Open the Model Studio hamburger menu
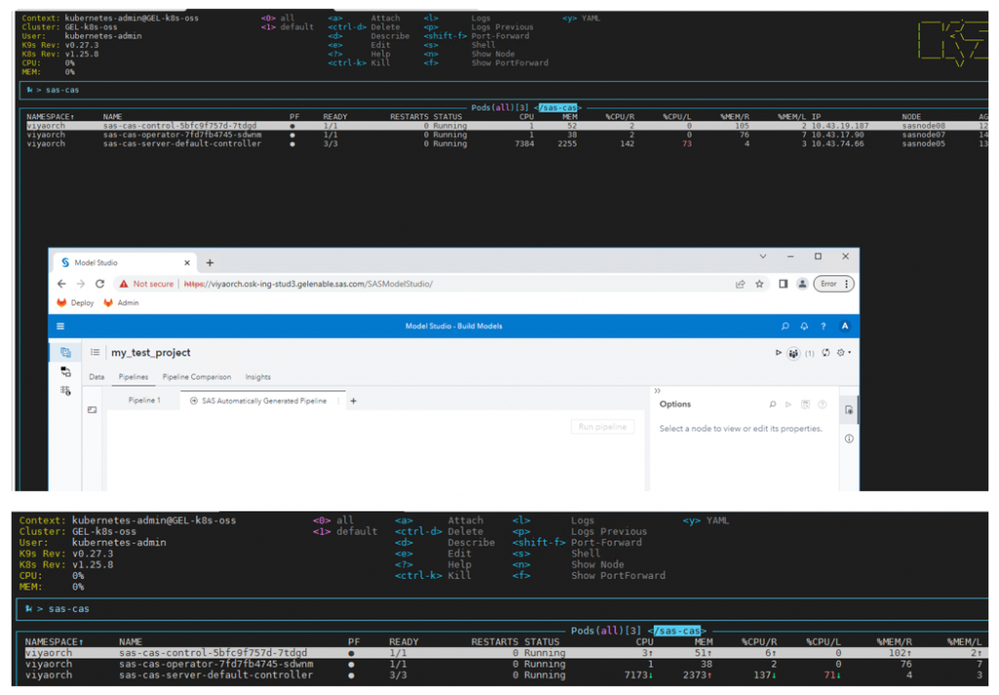The width and height of the screenshot is (999, 695). [61, 326]
